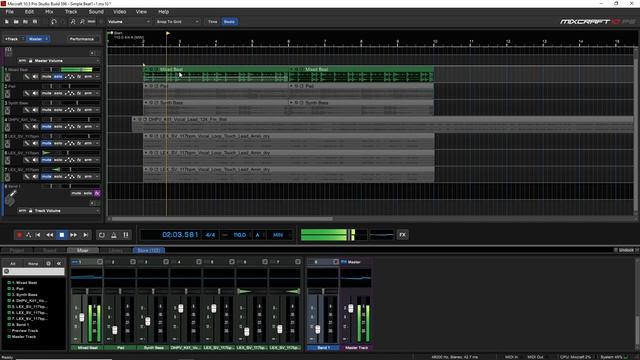This screenshot has height=360, width=640.
Task: Click the Mixed Beat channel fader in mixer
Action: coord(82,317)
